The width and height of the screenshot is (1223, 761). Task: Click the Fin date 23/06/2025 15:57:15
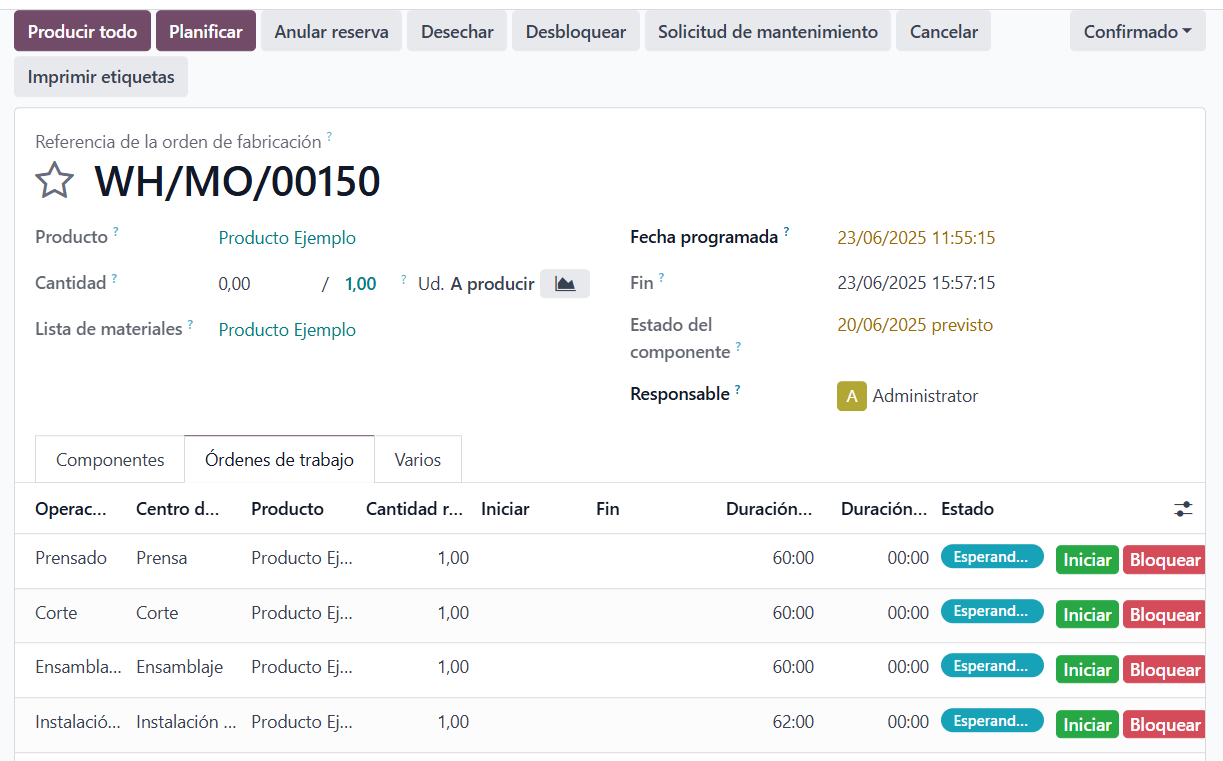916,283
